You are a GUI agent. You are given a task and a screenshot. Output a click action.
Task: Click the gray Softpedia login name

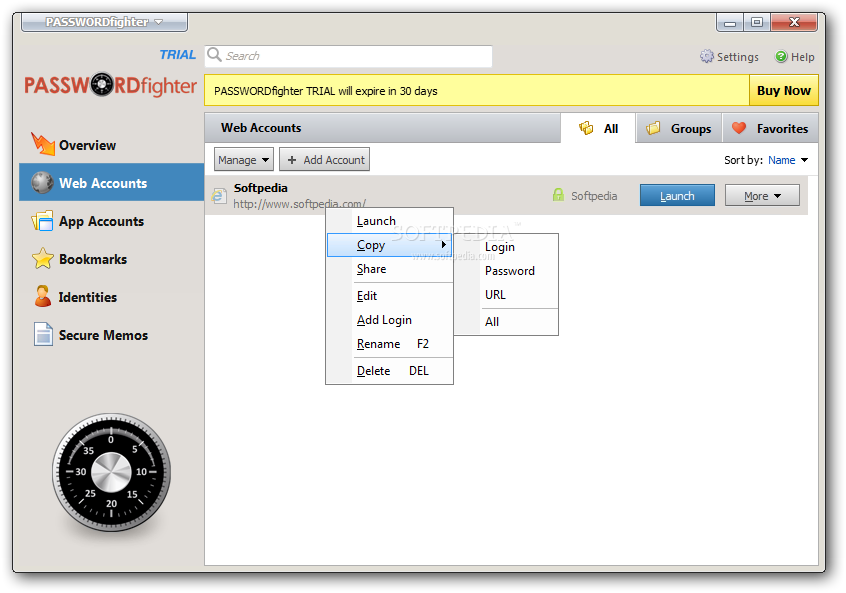(x=594, y=196)
